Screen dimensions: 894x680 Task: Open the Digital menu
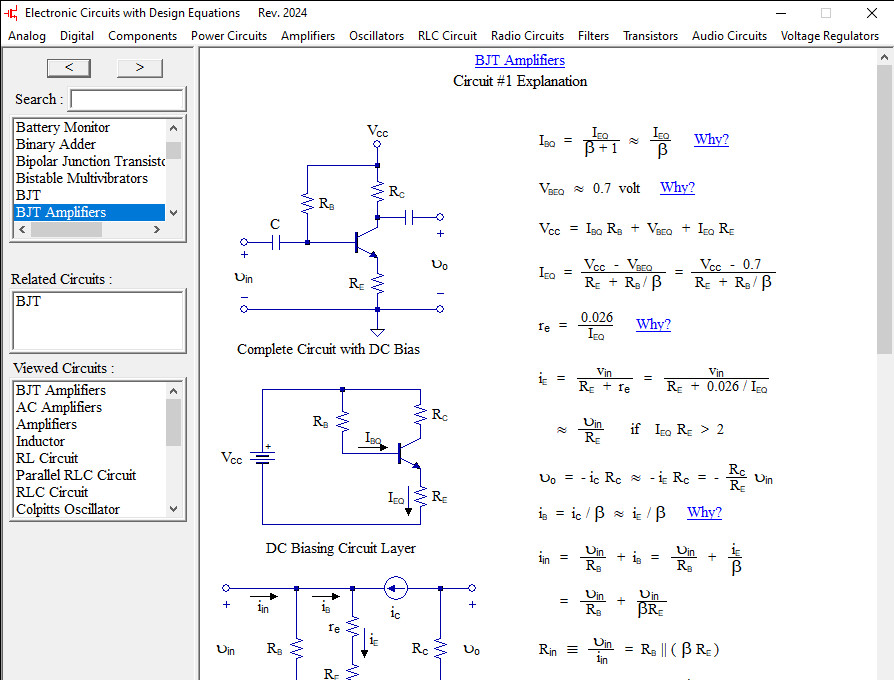pos(77,36)
